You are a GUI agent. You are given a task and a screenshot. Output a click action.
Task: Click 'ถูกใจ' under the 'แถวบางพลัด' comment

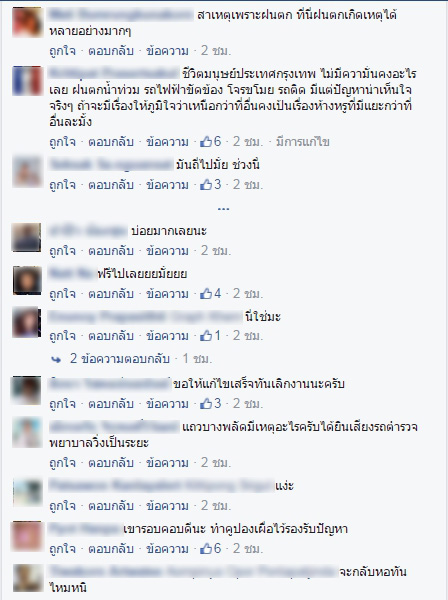point(62,463)
